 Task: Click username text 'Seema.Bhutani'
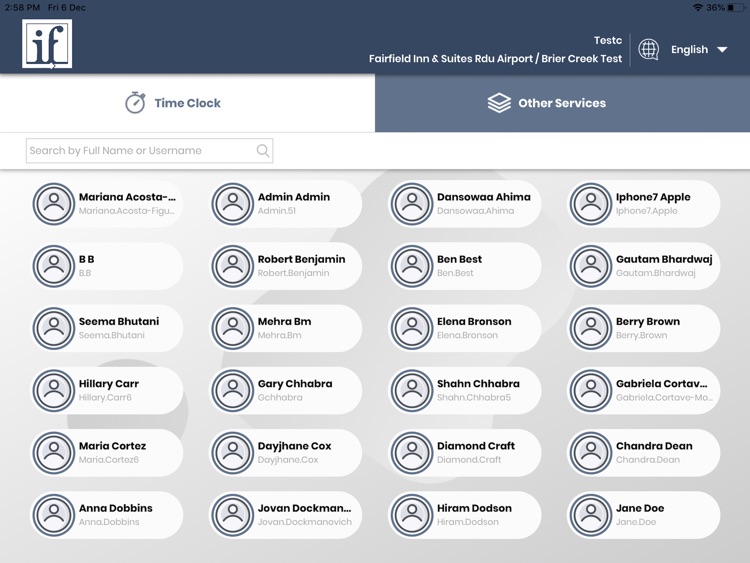111,335
